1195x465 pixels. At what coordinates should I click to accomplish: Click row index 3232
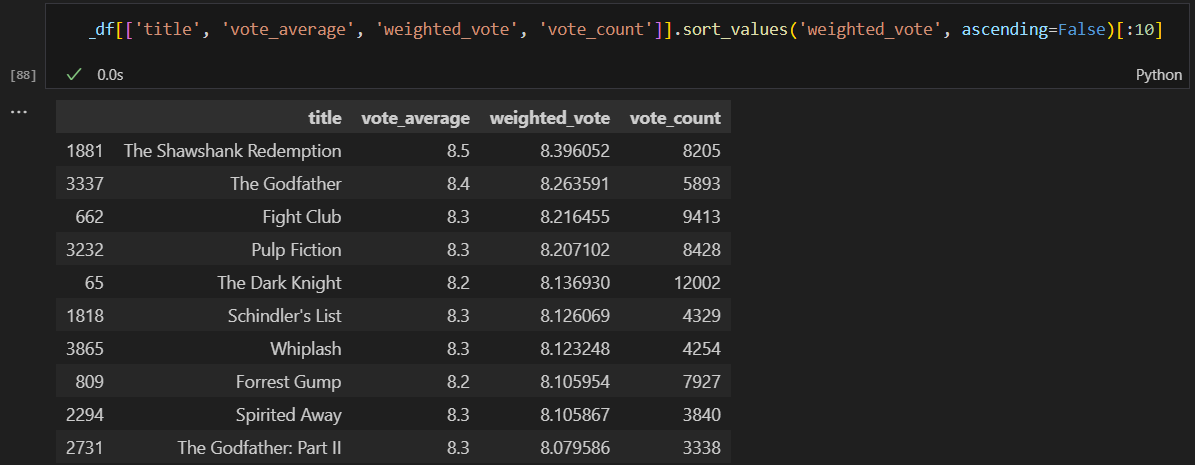click(85, 250)
